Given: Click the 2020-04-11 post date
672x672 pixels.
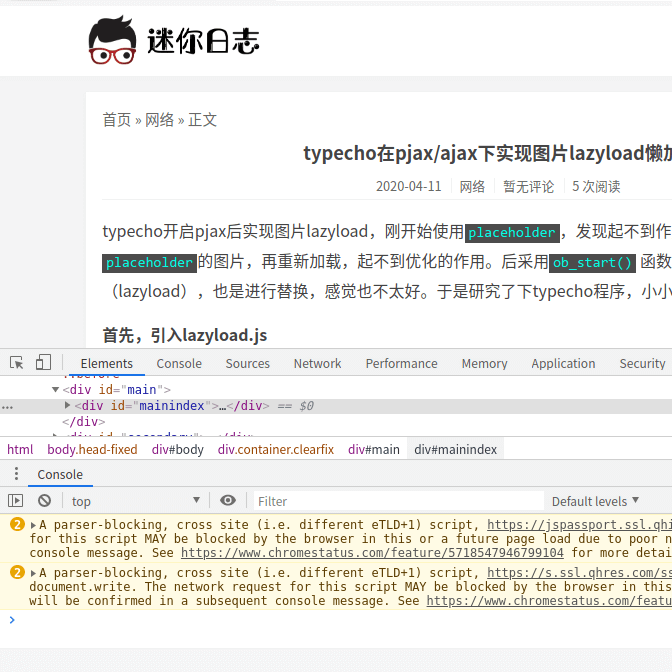Looking at the screenshot, I should click(x=408, y=186).
